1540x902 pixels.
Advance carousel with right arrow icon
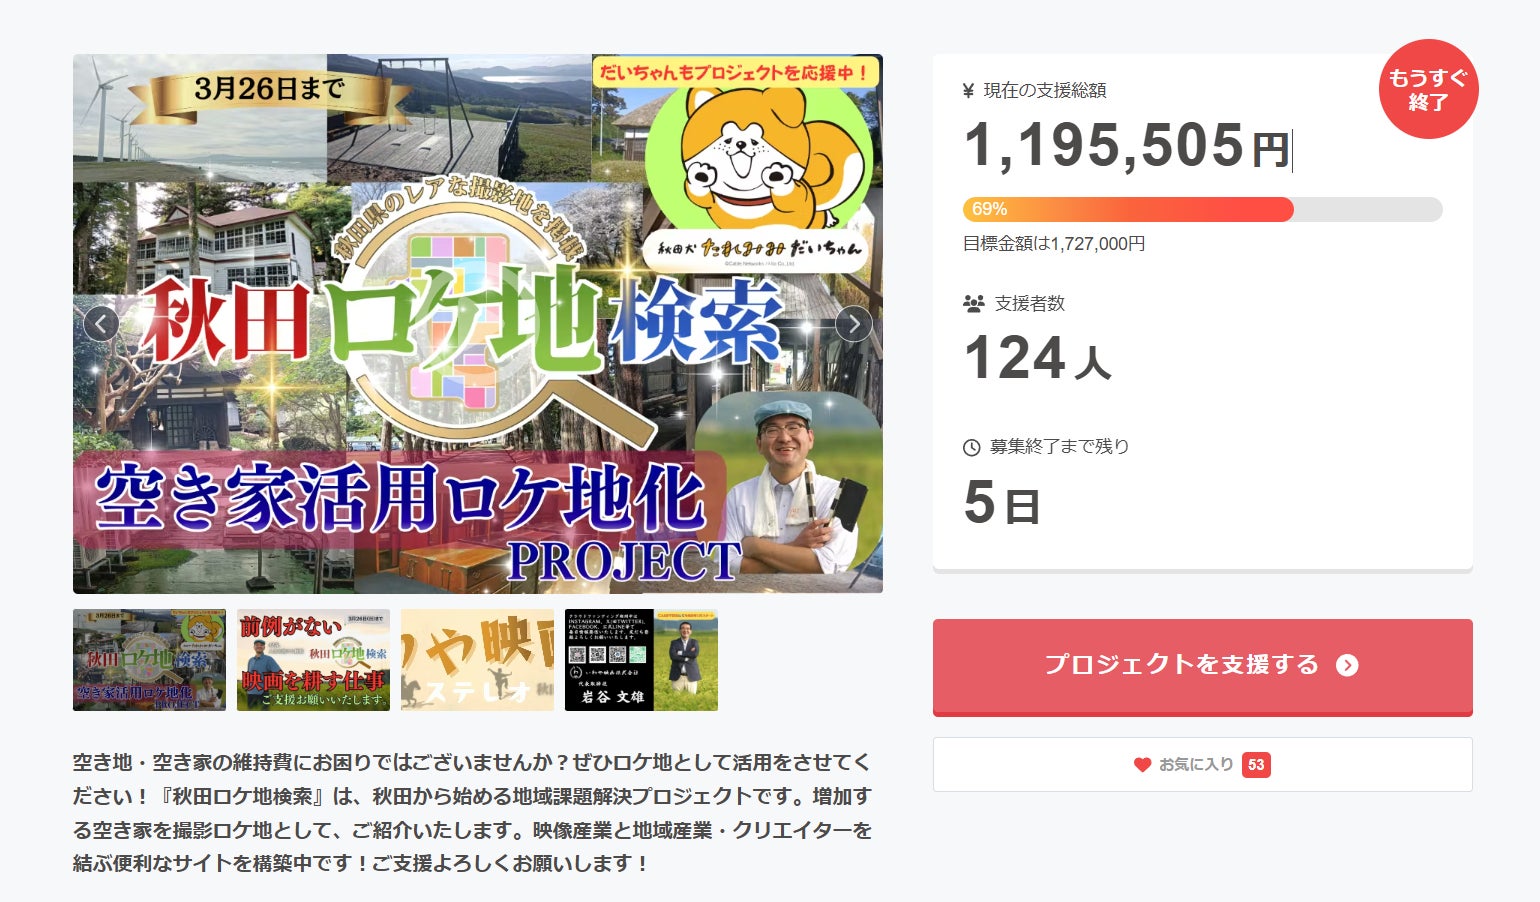pos(854,324)
